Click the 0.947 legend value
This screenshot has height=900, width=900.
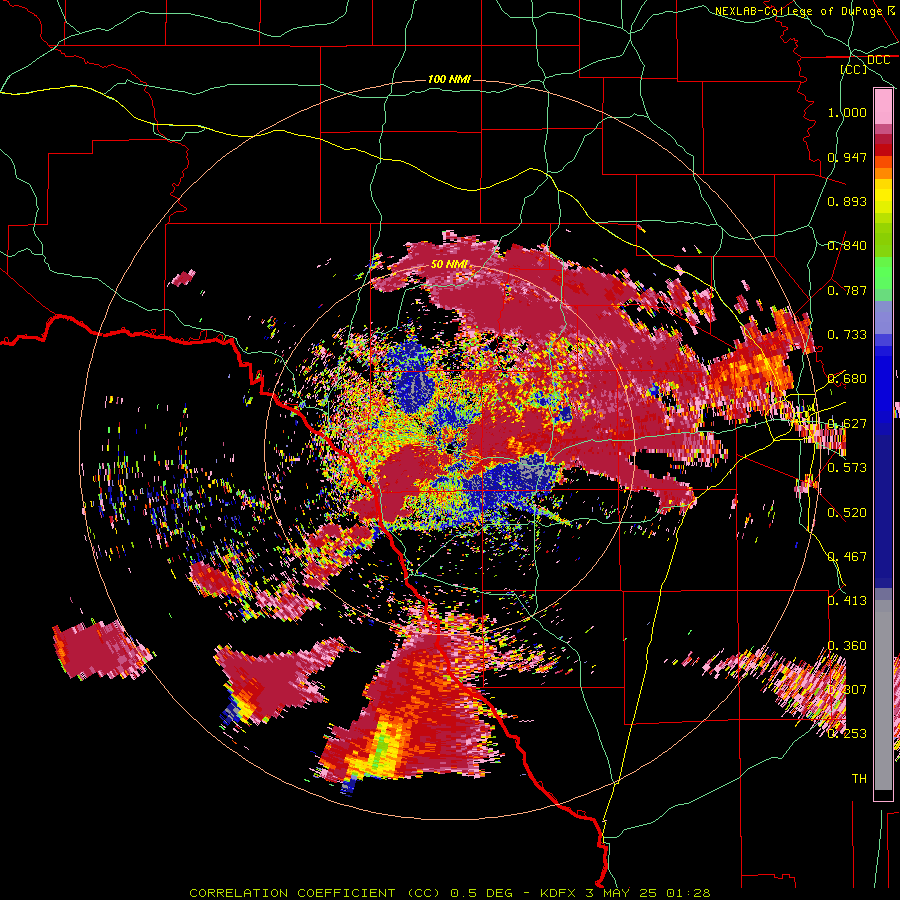847,157
